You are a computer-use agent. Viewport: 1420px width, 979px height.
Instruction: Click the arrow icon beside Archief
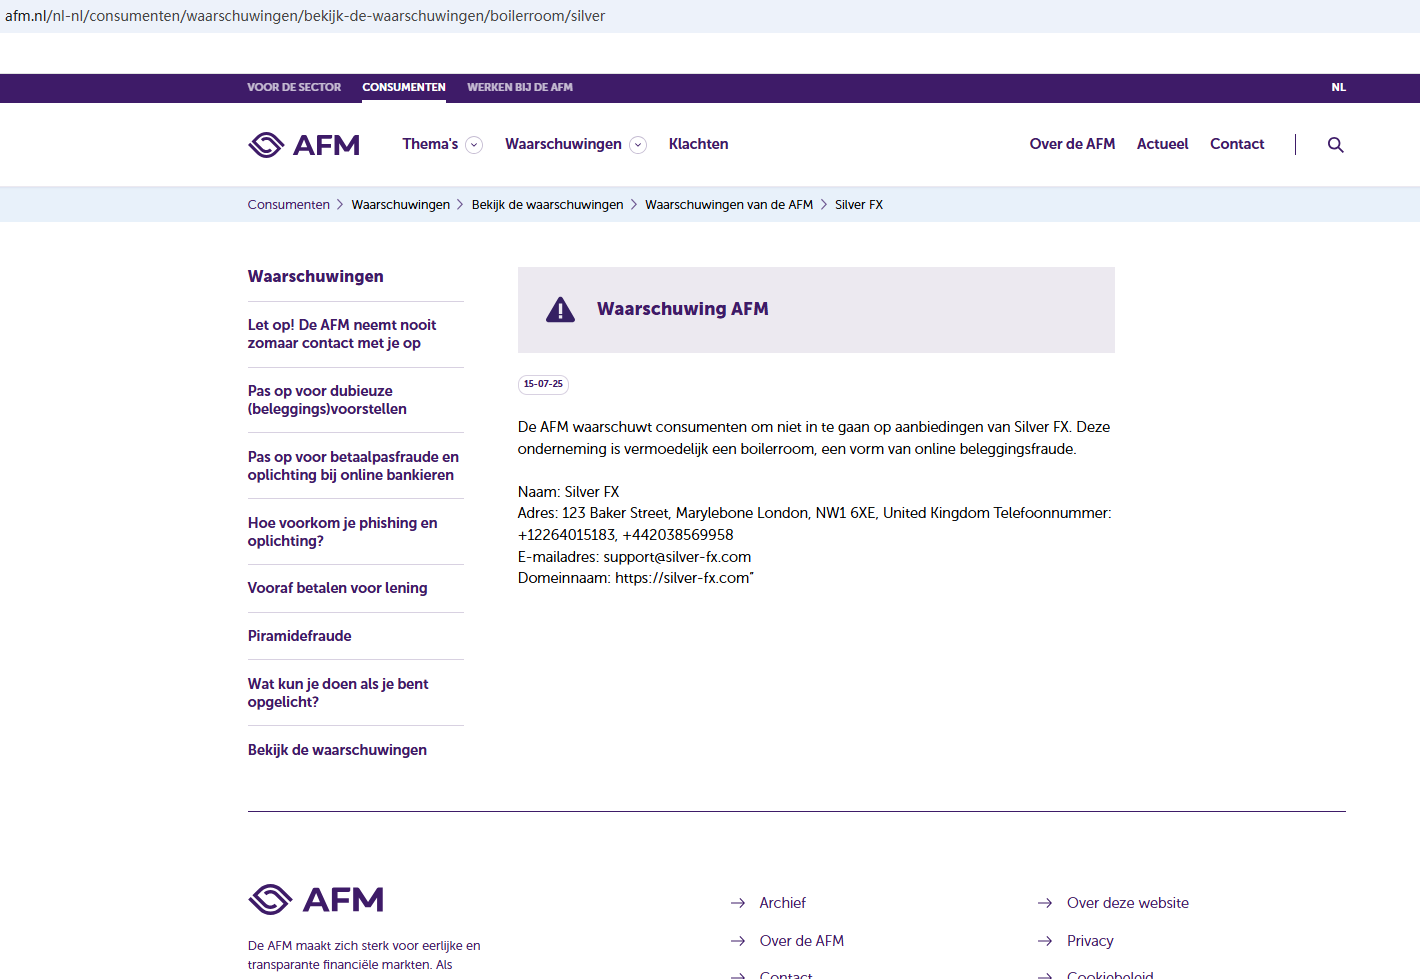(x=738, y=903)
